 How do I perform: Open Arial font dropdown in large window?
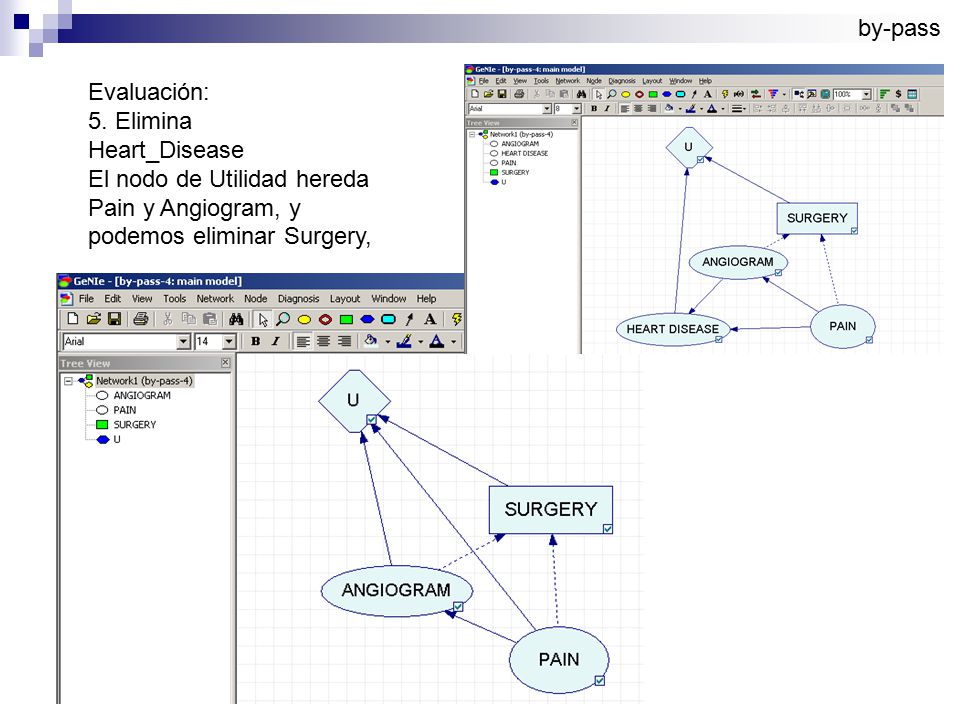(x=183, y=342)
